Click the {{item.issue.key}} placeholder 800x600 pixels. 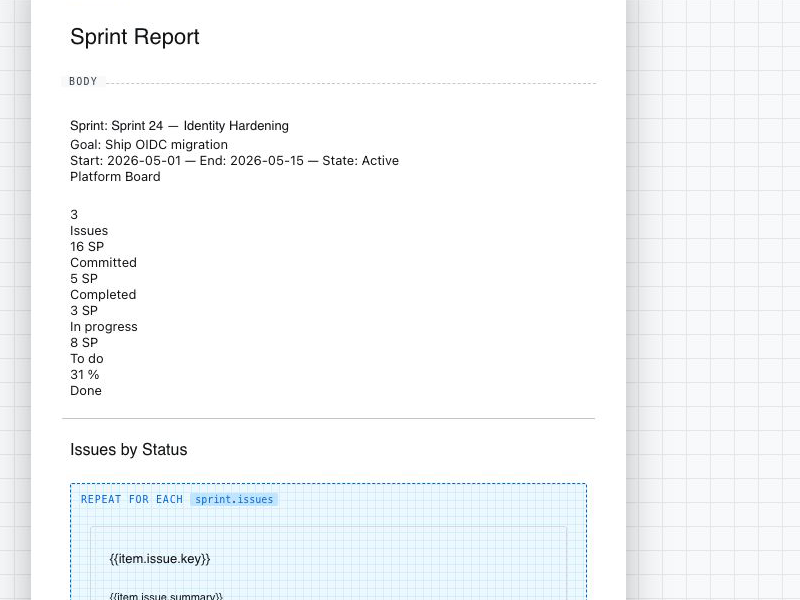(x=160, y=559)
